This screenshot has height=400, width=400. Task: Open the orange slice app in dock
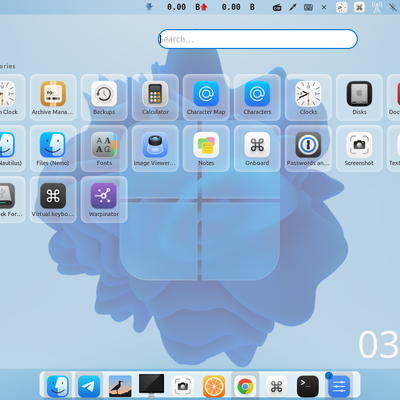[x=214, y=386]
